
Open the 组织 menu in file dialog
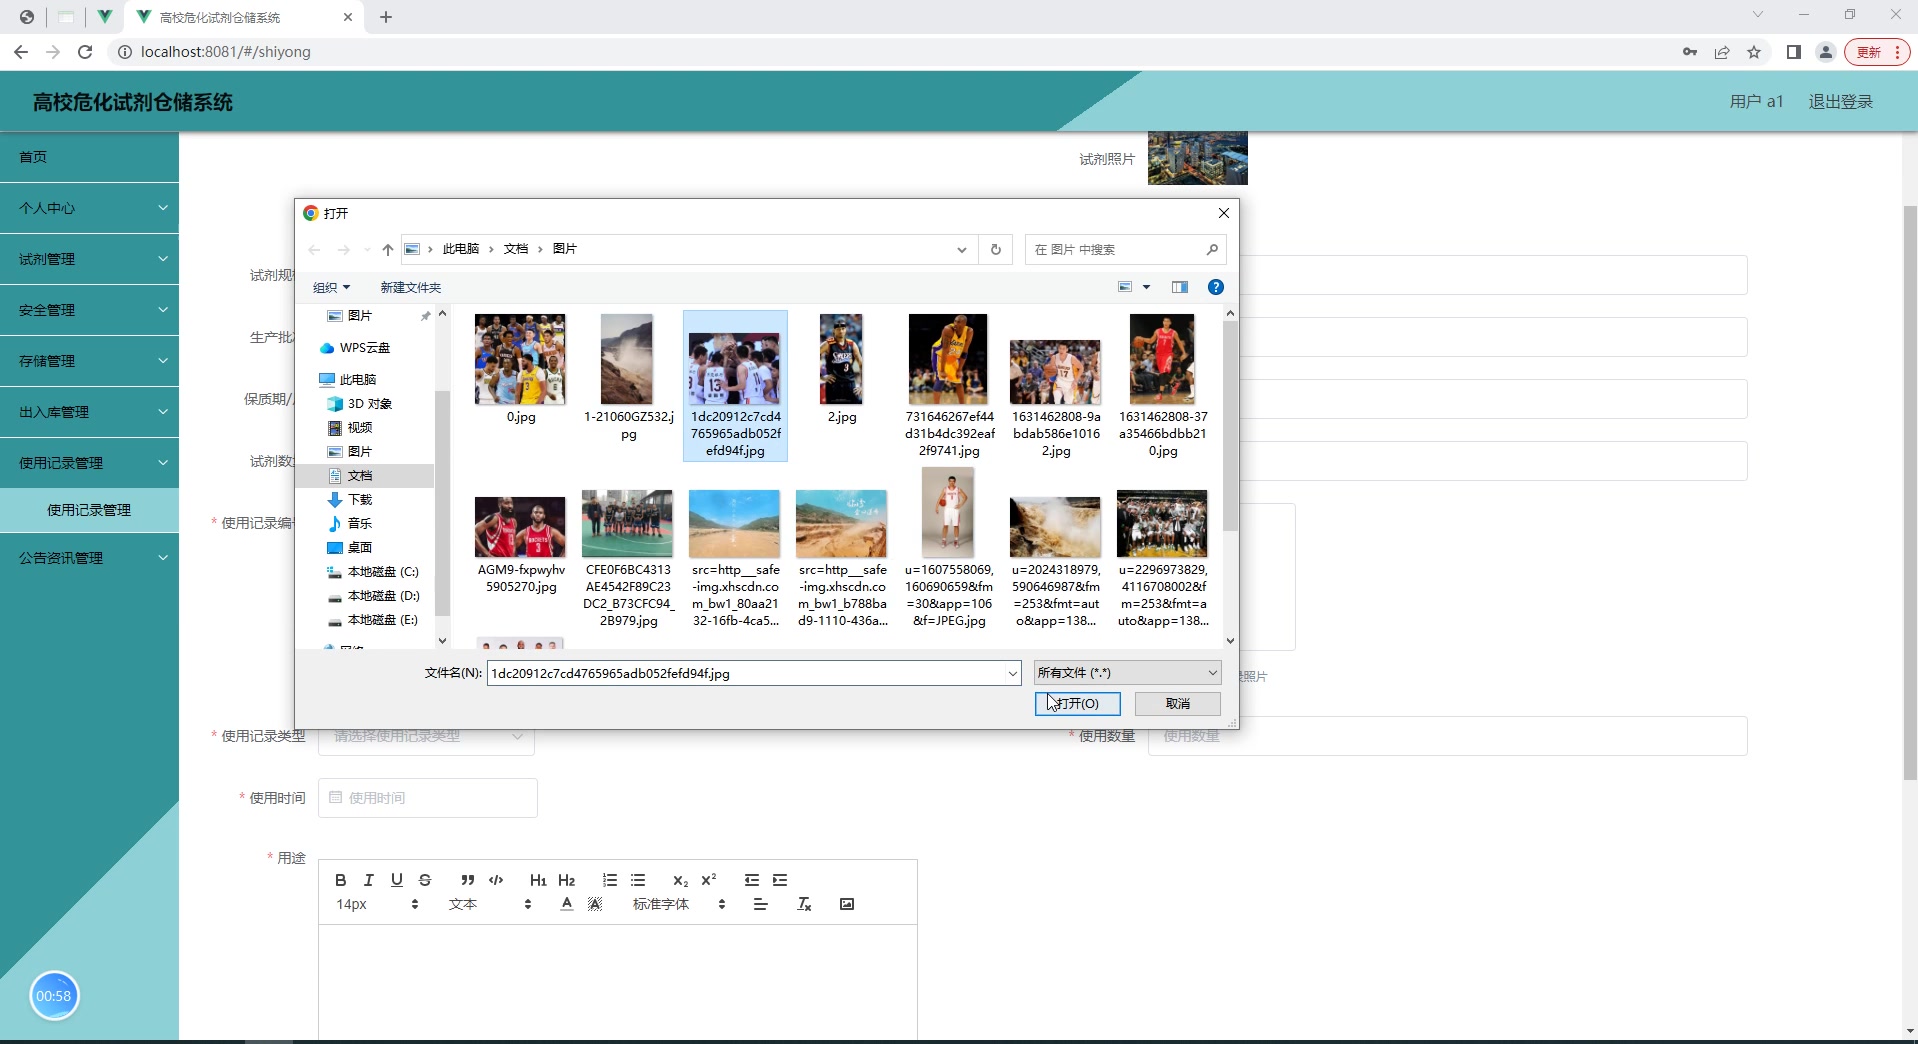(x=331, y=287)
